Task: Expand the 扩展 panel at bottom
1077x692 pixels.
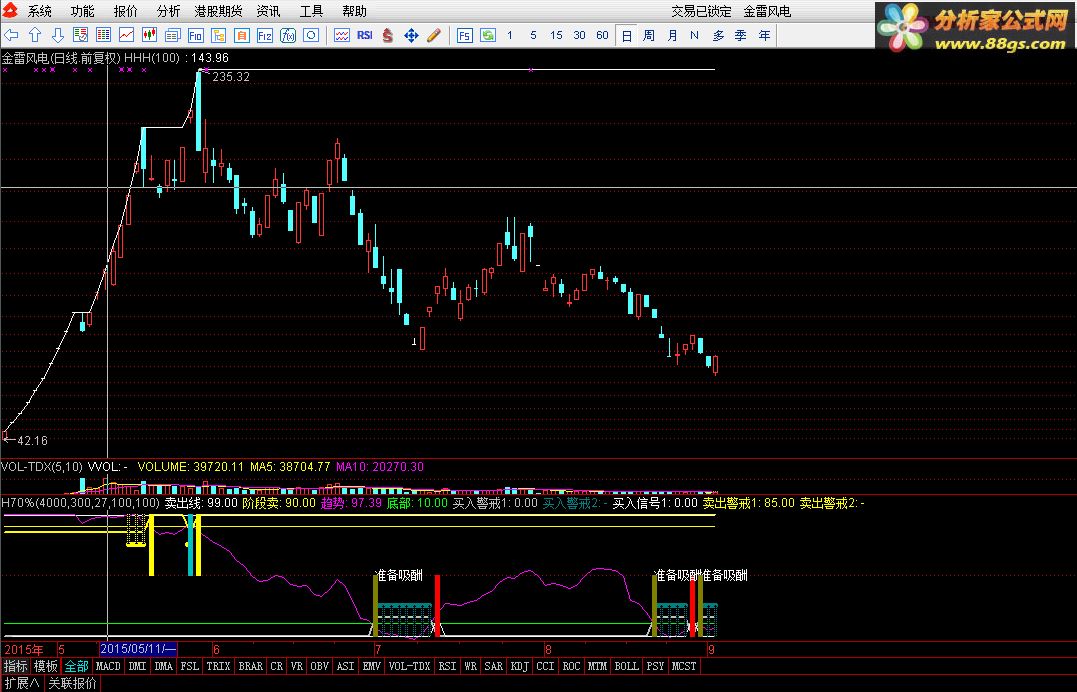Action: pyautogui.click(x=22, y=683)
